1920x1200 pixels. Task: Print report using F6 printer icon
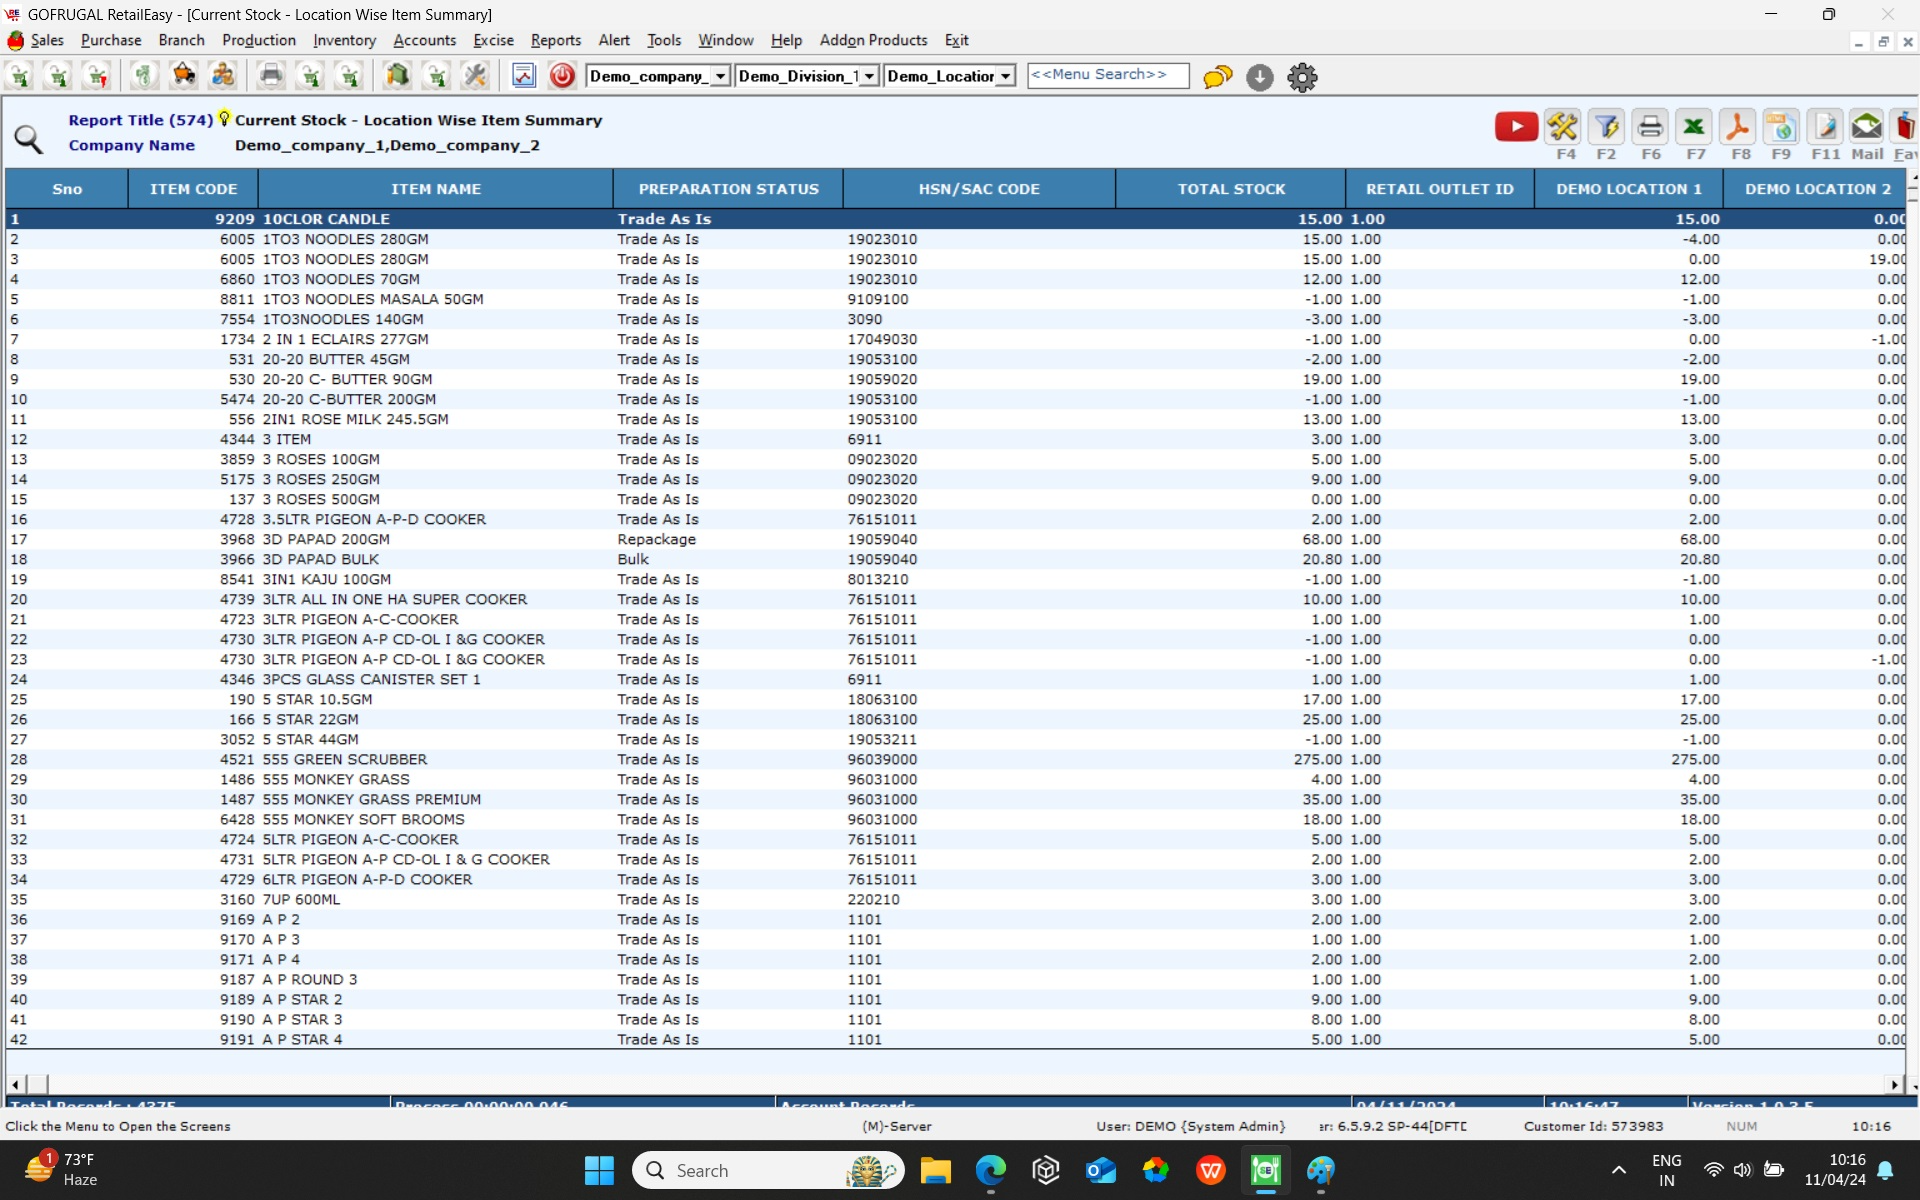point(1650,127)
